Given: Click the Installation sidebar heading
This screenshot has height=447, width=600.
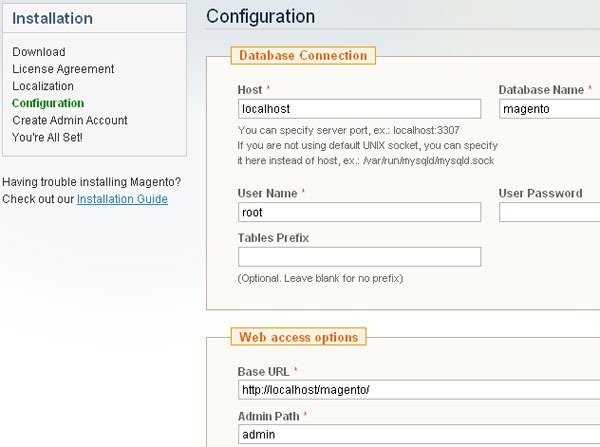Looking at the screenshot, I should 52,18.
